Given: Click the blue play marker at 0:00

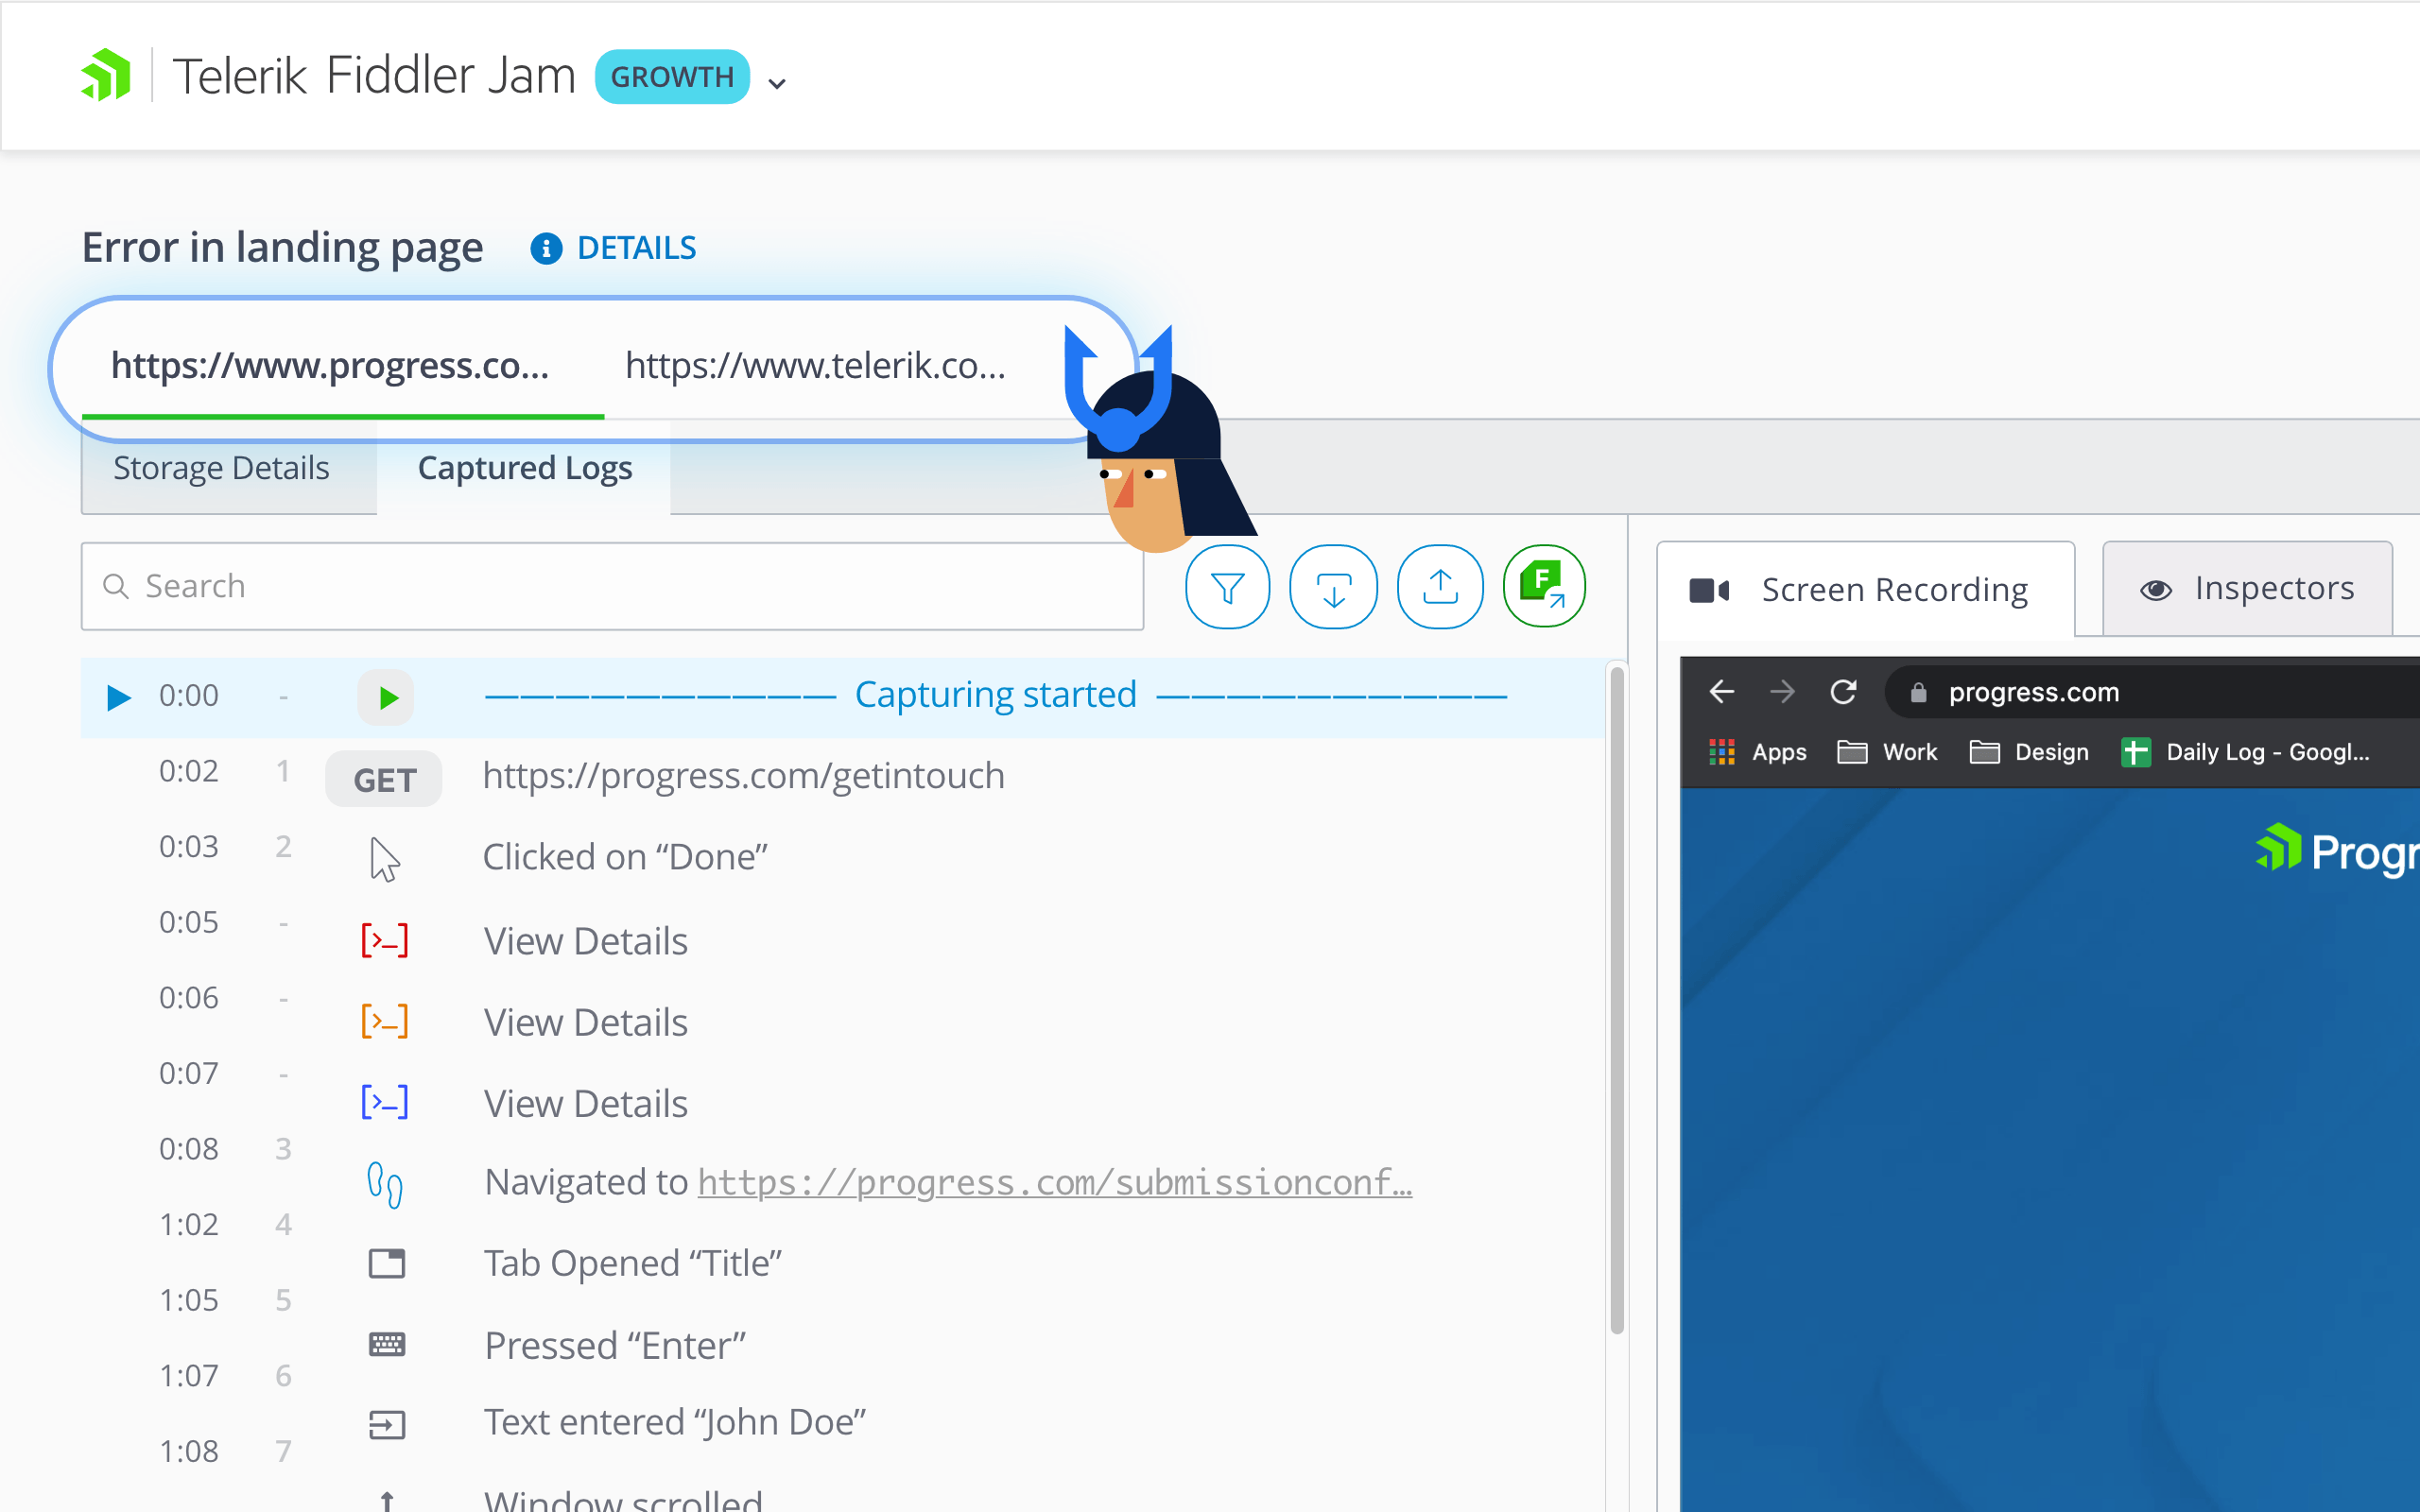Looking at the screenshot, I should [119, 697].
